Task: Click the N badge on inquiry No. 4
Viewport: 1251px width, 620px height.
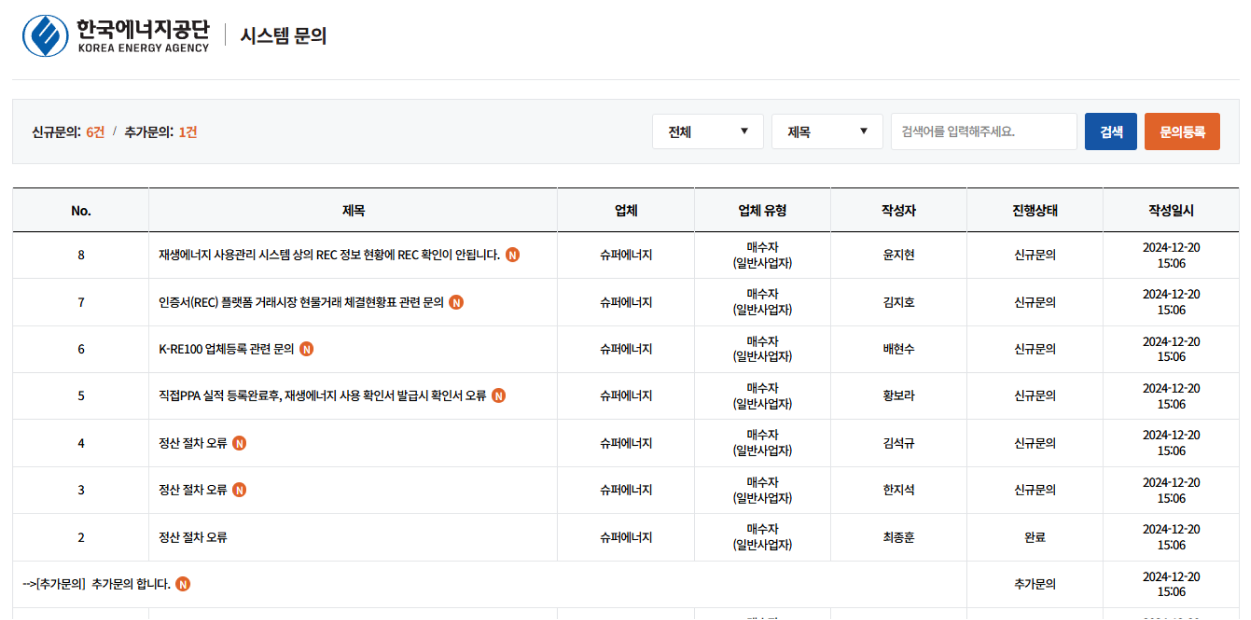Action: tap(239, 443)
